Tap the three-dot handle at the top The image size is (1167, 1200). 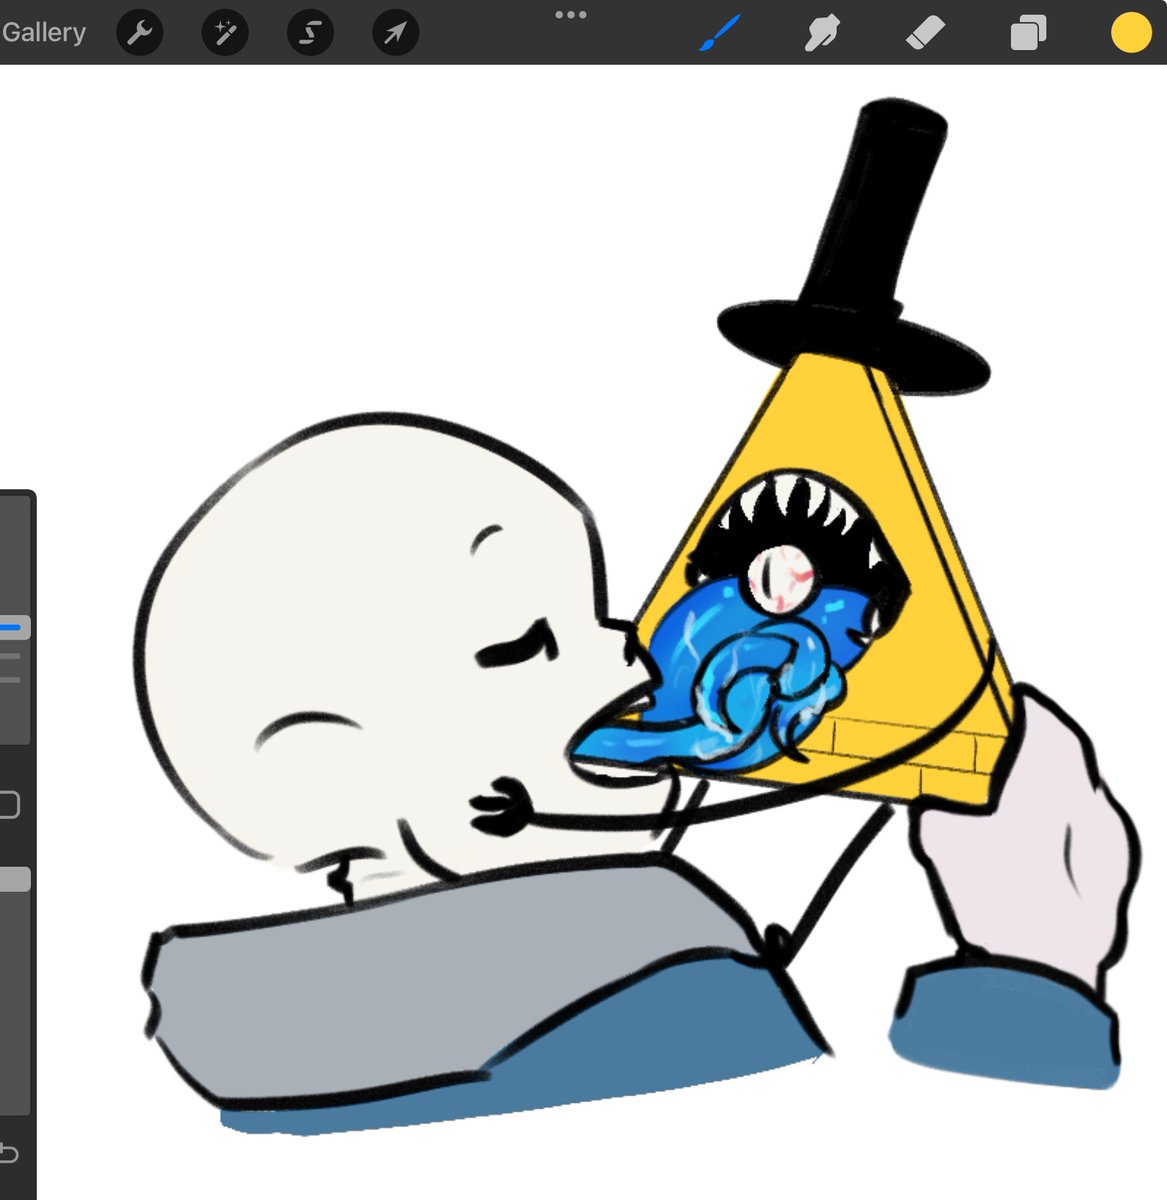coord(571,15)
